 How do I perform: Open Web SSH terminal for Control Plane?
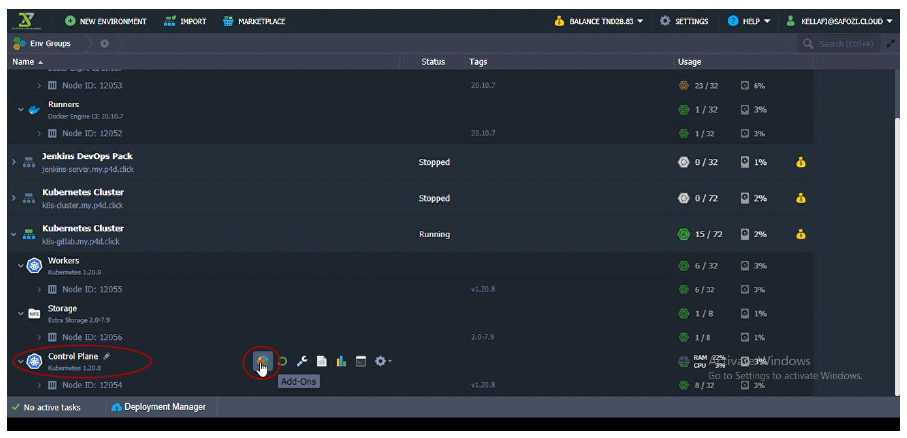(x=361, y=362)
